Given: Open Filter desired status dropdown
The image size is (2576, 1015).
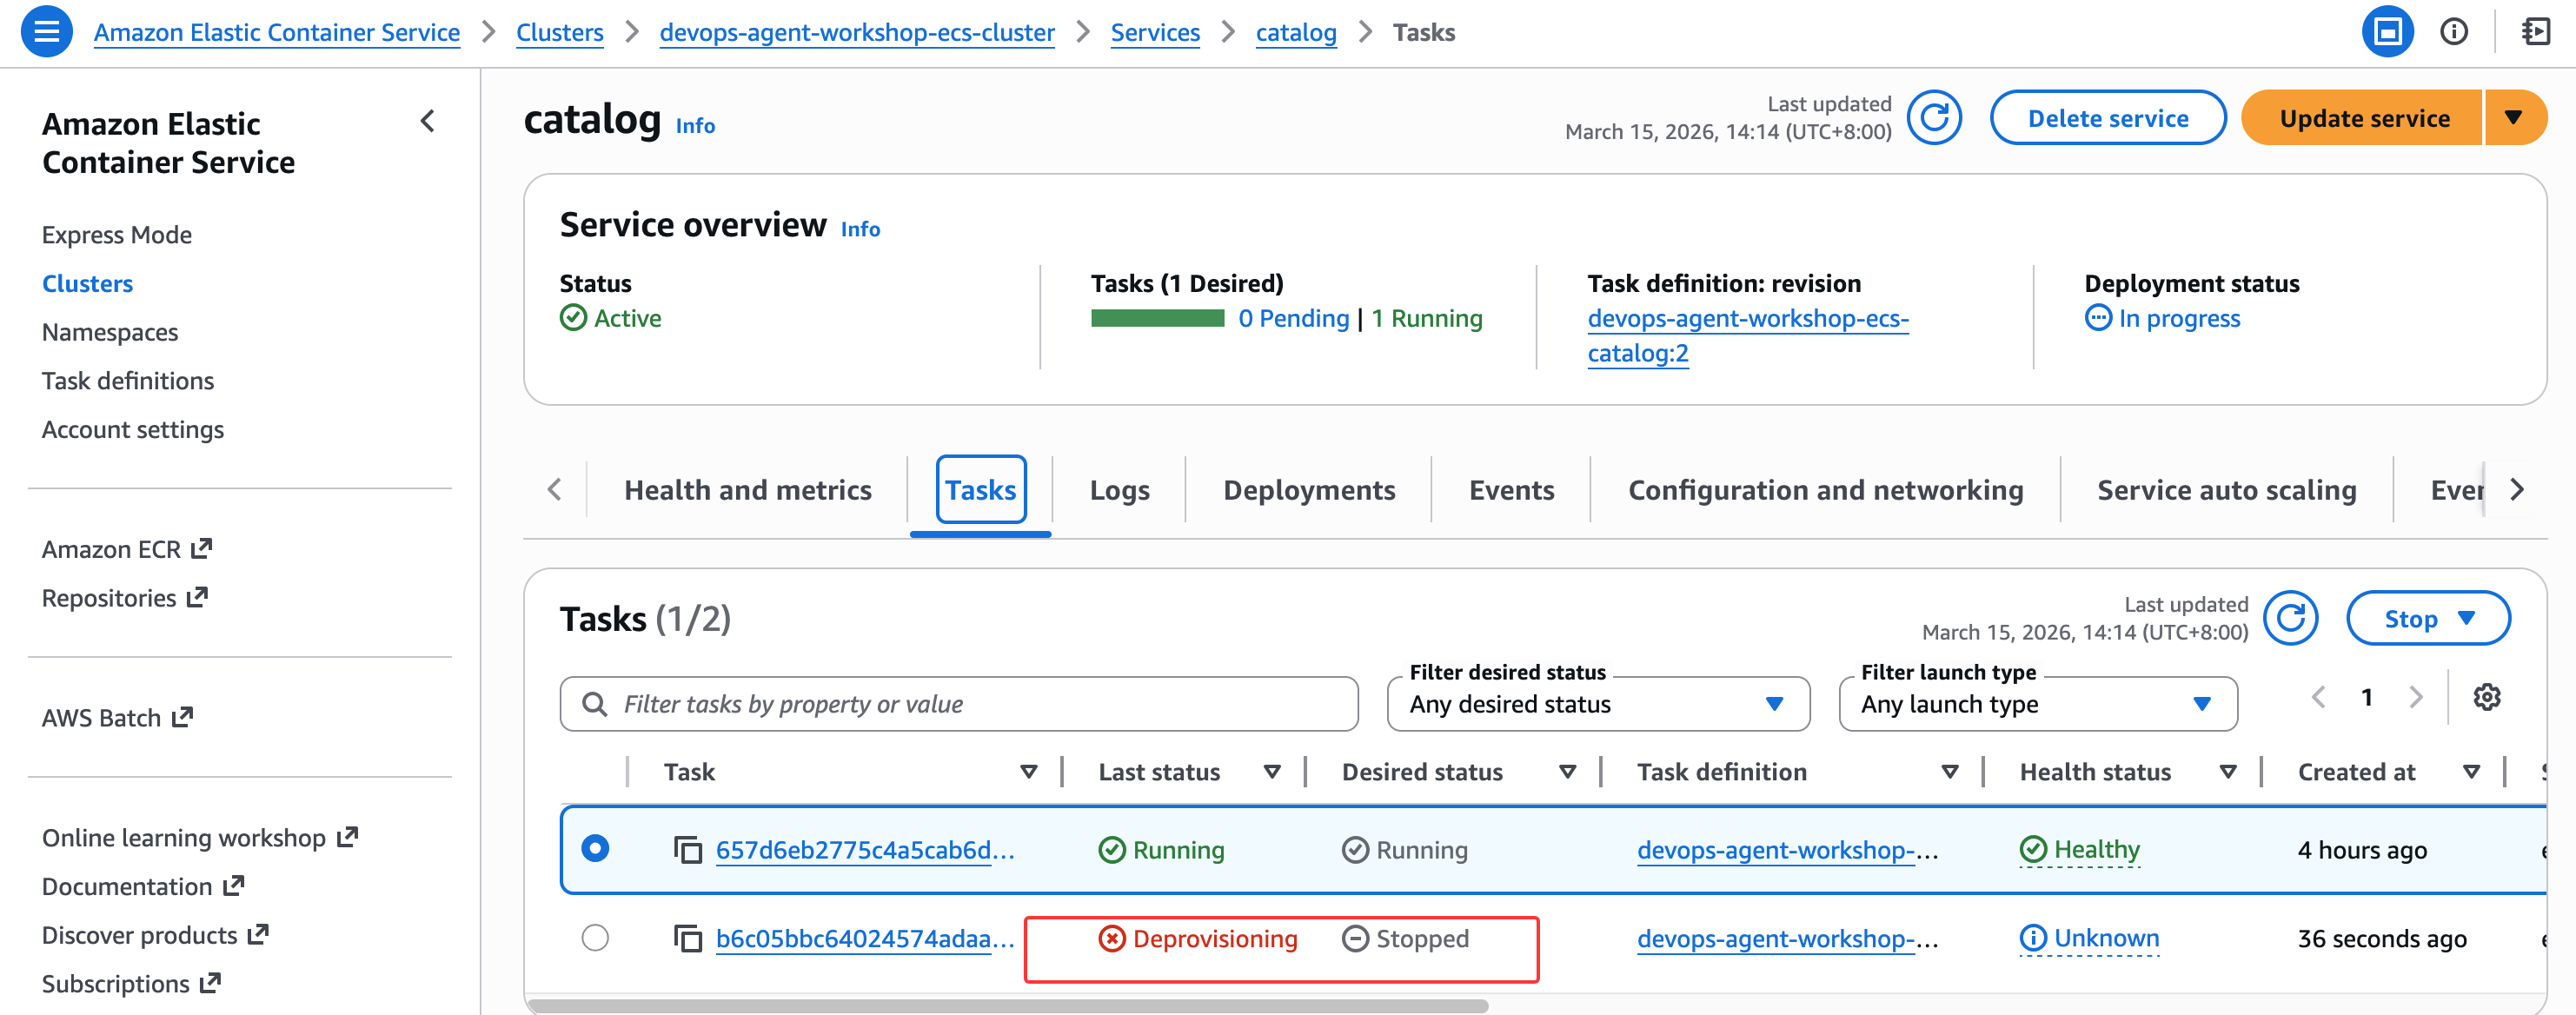Looking at the screenshot, I should pyautogui.click(x=1597, y=704).
